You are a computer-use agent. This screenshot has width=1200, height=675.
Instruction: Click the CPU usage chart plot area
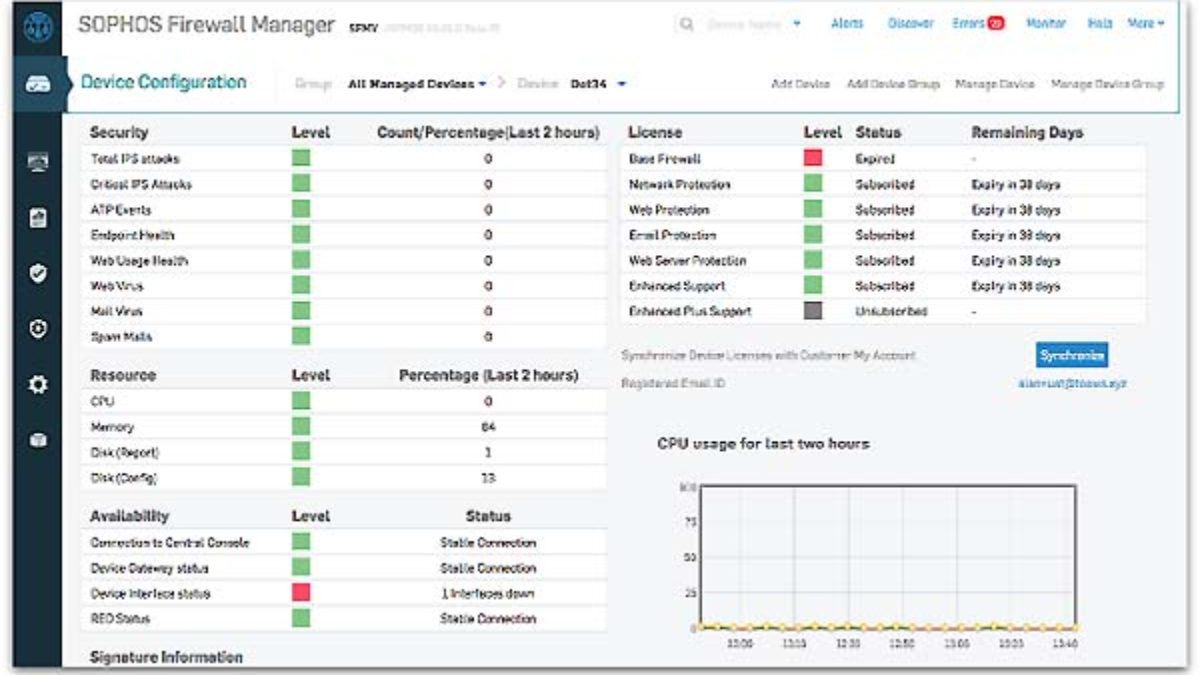[x=888, y=556]
